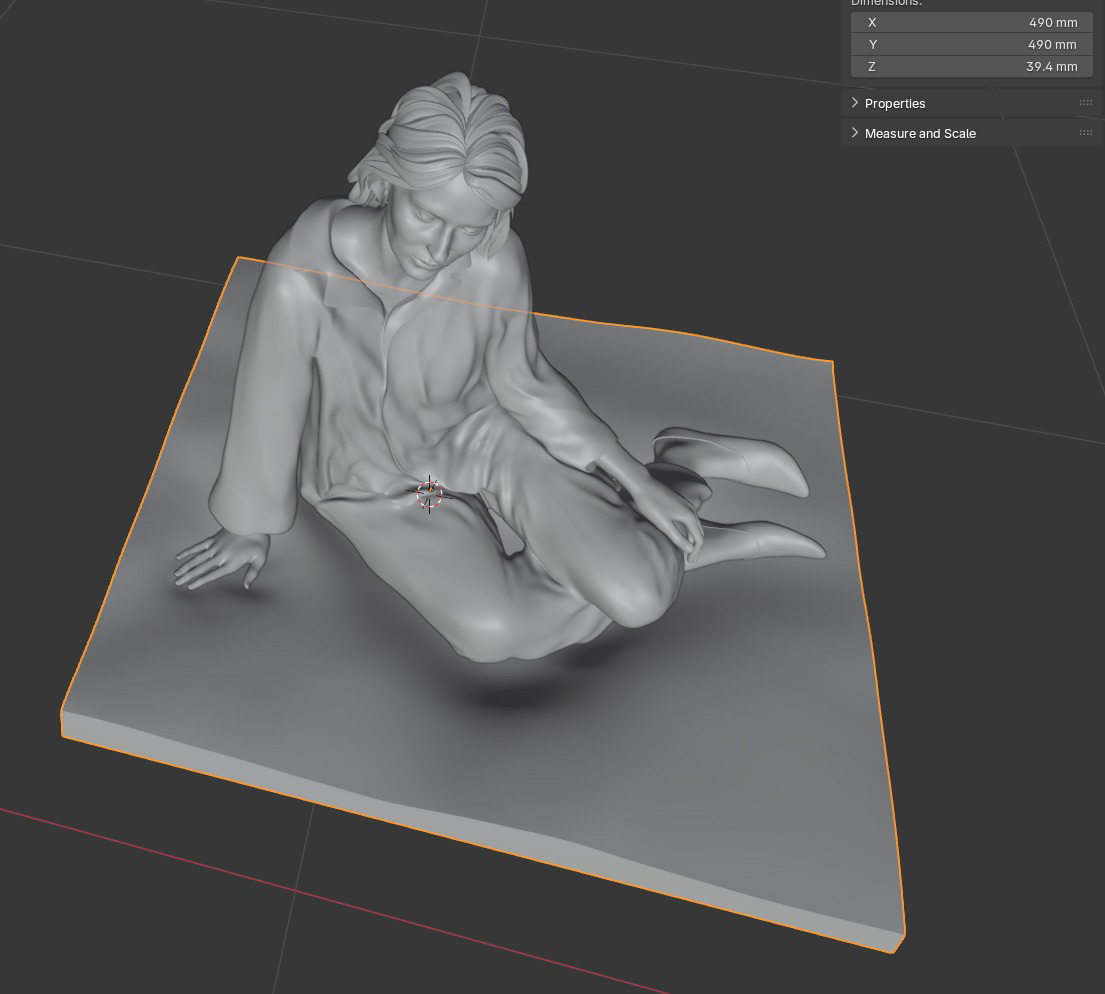
Task: Click the X dimension field showing 490 mm
Action: click(972, 23)
